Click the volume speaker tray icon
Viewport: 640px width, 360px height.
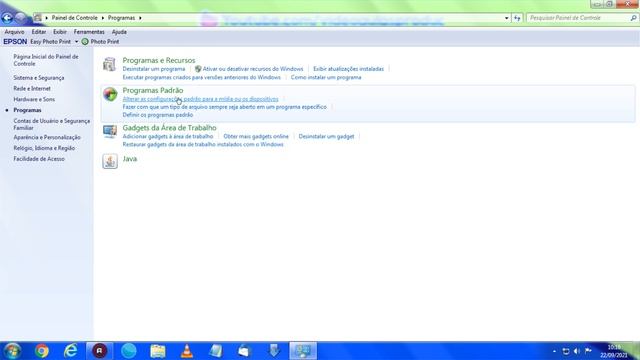click(577, 351)
